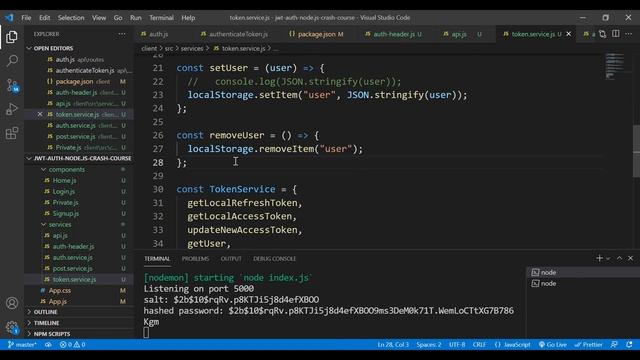This screenshot has height=360, width=640.
Task: Open the new terminal launch profile dropdown
Action: point(608,258)
